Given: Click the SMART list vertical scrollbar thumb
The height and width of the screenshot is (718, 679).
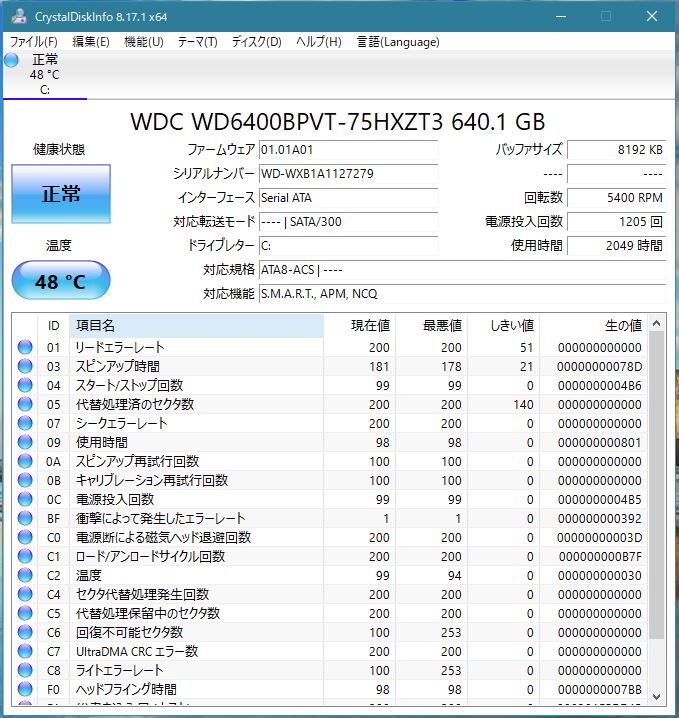Looking at the screenshot, I should point(657,485).
